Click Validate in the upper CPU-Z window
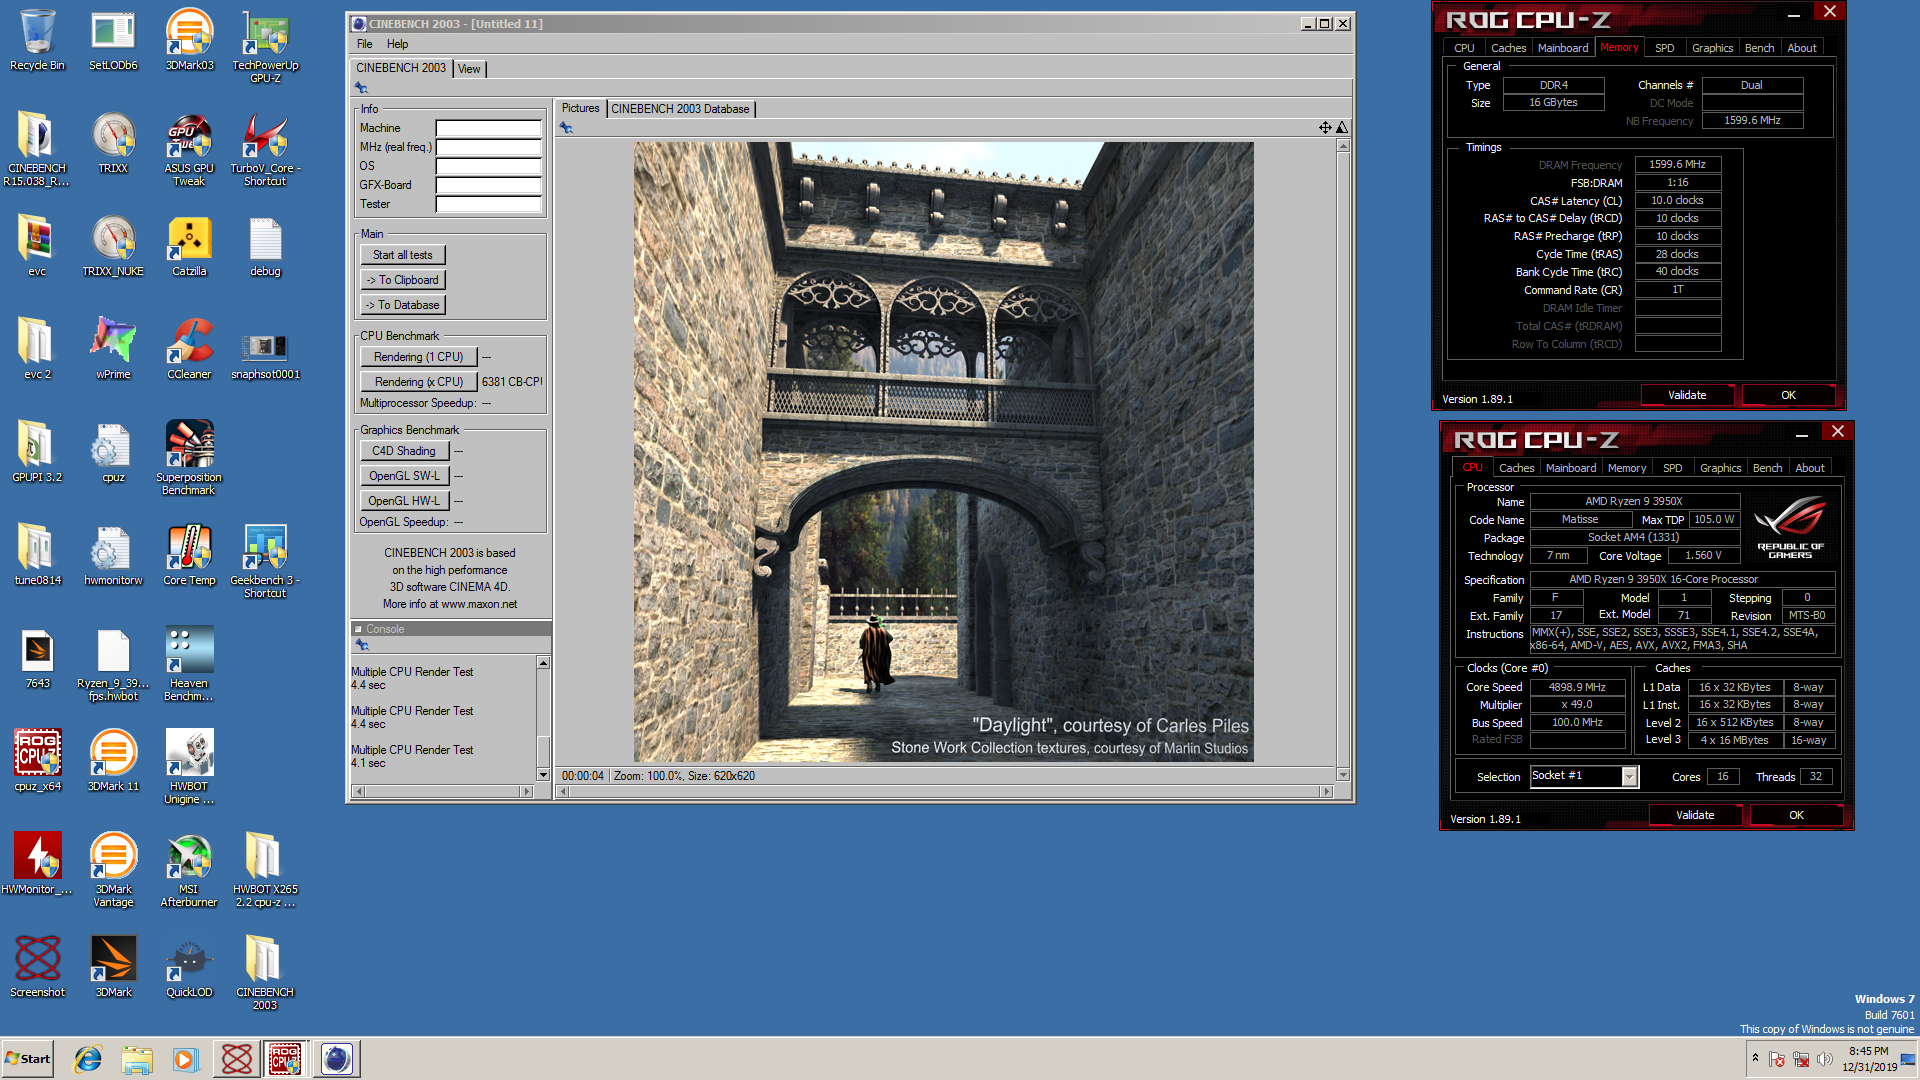The height and width of the screenshot is (1080, 1920). point(1687,395)
